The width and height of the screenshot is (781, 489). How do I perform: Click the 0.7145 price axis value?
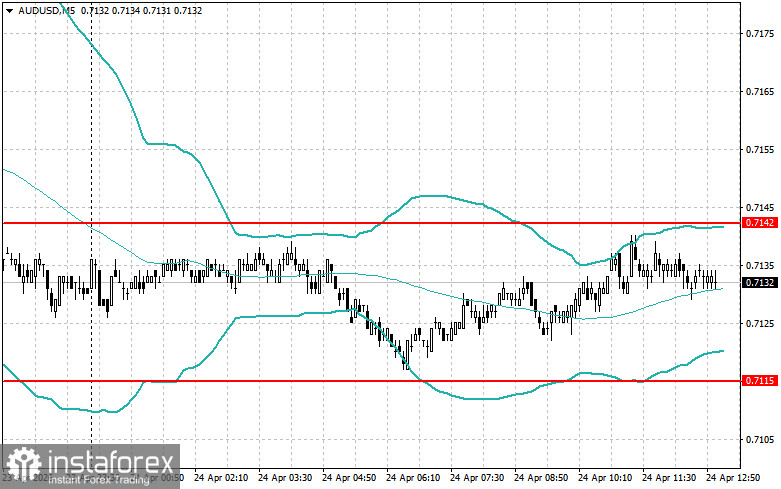[760, 207]
